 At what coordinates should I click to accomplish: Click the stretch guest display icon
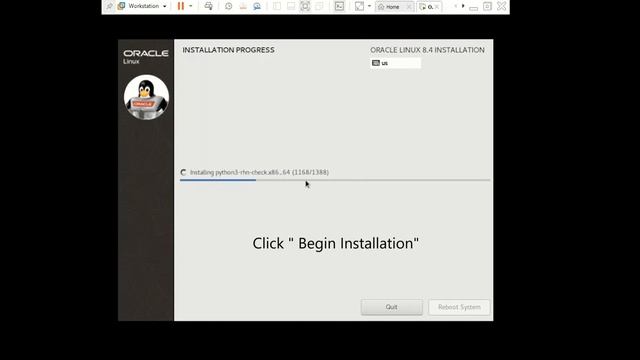359,6
